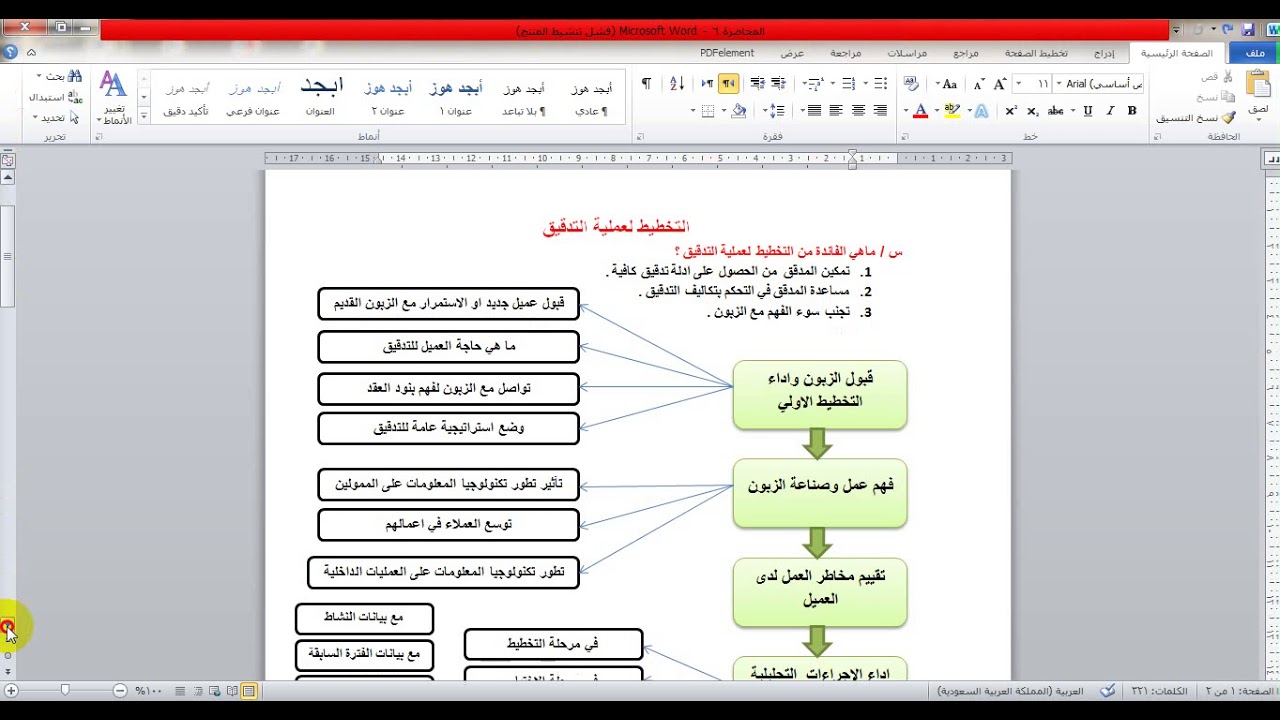The image size is (1280, 720).
Task: Apply subscript x₂ formatting
Action: pyautogui.click(x=1033, y=111)
